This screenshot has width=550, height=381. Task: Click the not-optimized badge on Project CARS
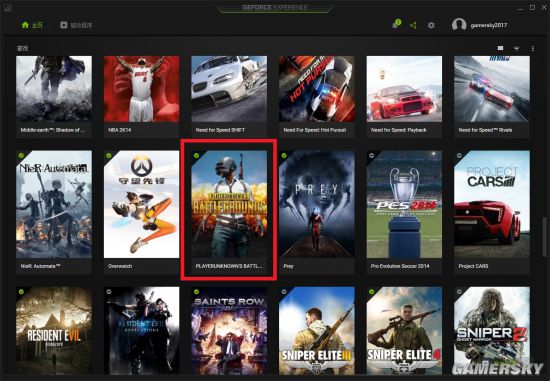tap(459, 155)
